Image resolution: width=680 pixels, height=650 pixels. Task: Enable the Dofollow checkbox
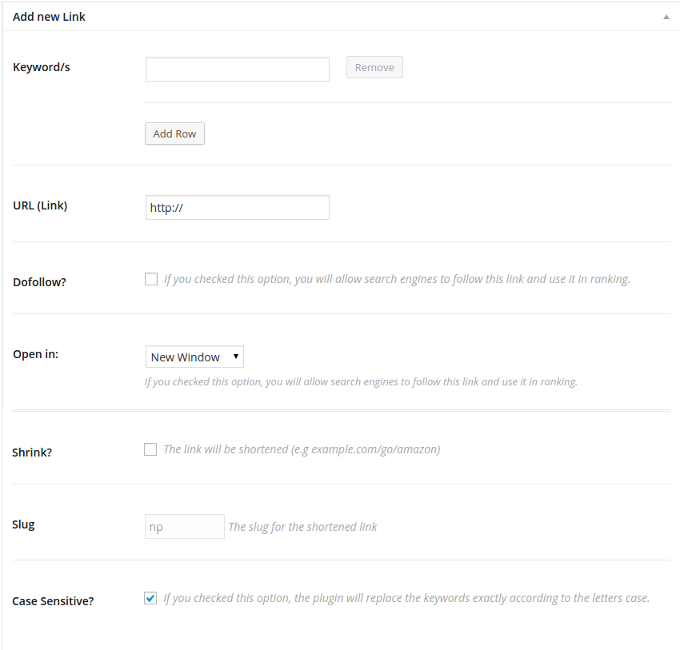[151, 279]
